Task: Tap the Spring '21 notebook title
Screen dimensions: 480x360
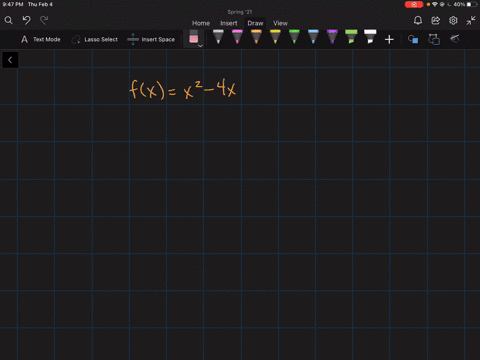Action: pos(240,12)
